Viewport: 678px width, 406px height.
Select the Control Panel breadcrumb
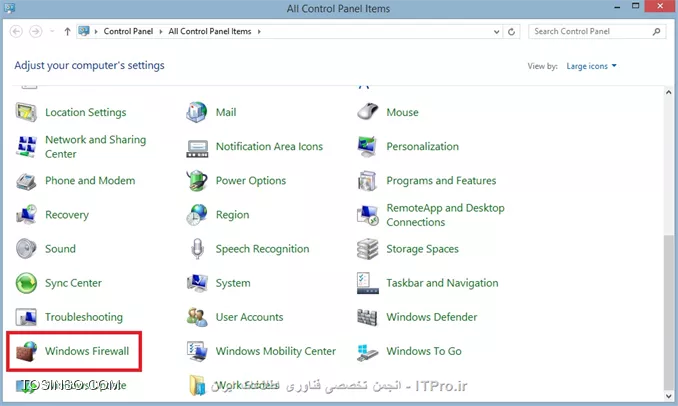pos(128,32)
